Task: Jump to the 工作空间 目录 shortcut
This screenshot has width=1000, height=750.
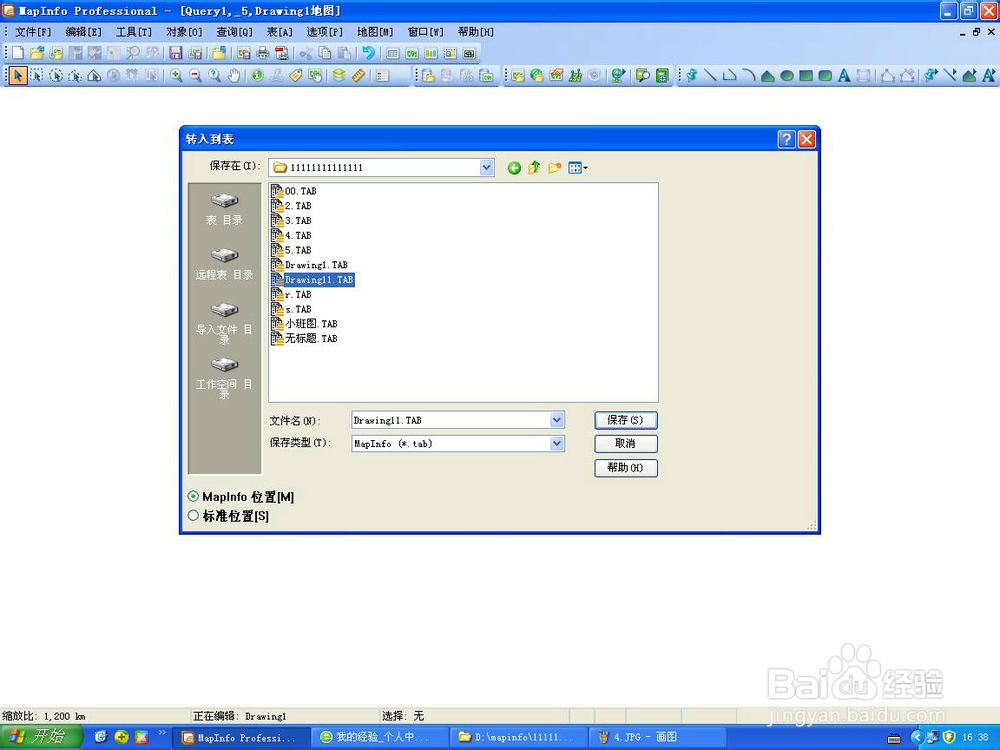Action: (x=224, y=378)
